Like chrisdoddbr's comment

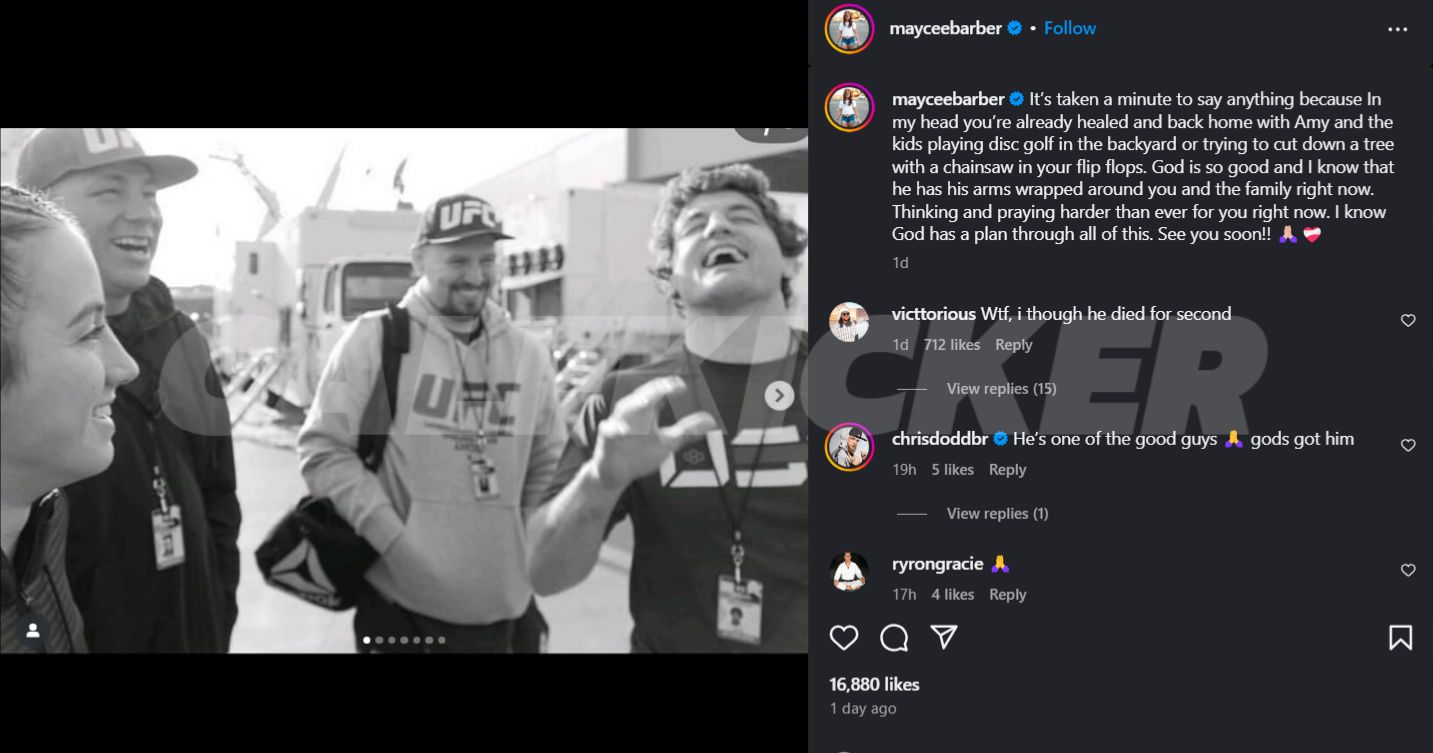(1408, 446)
